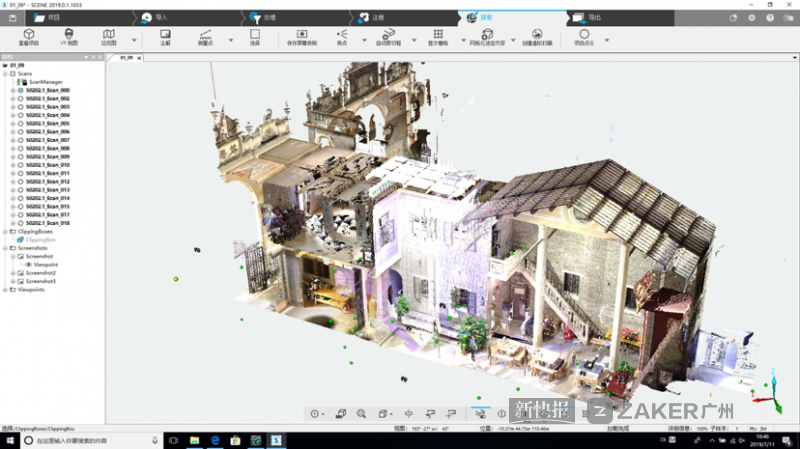The height and width of the screenshot is (449, 800).
Task: Open the 导出 workflow tab
Action: 596,17
